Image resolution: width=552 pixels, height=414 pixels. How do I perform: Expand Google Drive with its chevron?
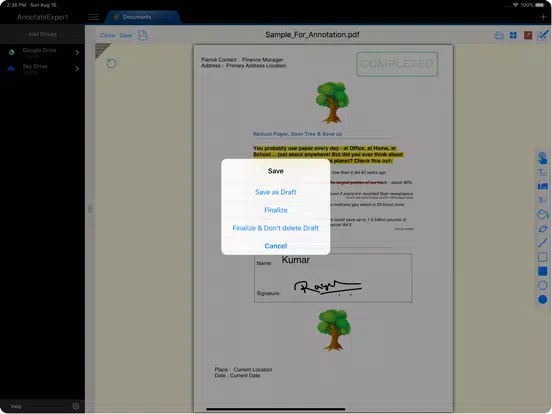(77, 52)
